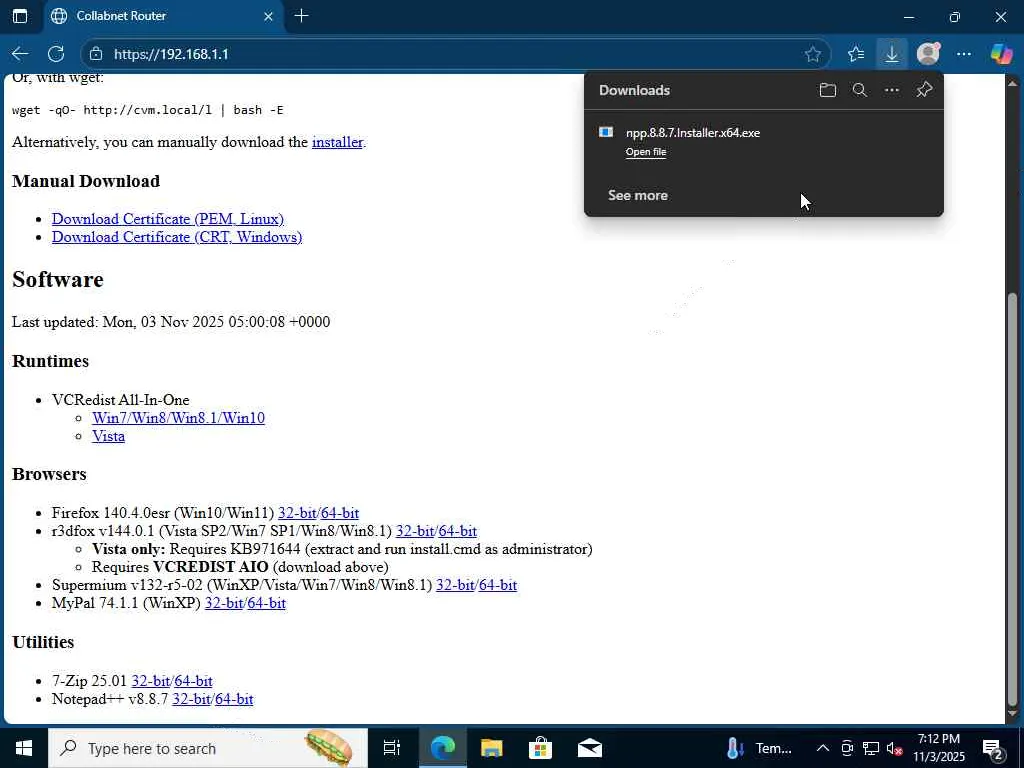Image resolution: width=1024 pixels, height=768 pixels.
Task: Click See more in Downloads panel
Action: 637,195
